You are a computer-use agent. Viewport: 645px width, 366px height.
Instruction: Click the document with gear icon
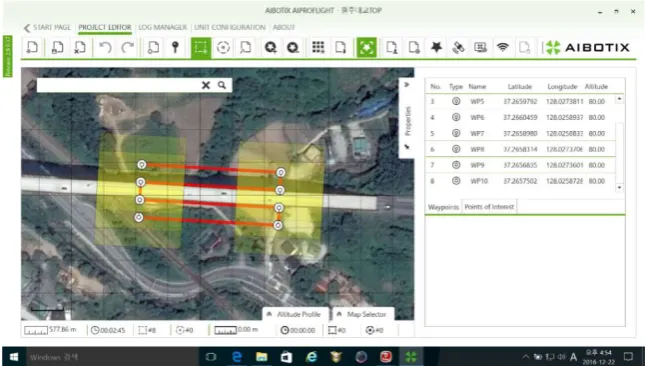coord(414,47)
